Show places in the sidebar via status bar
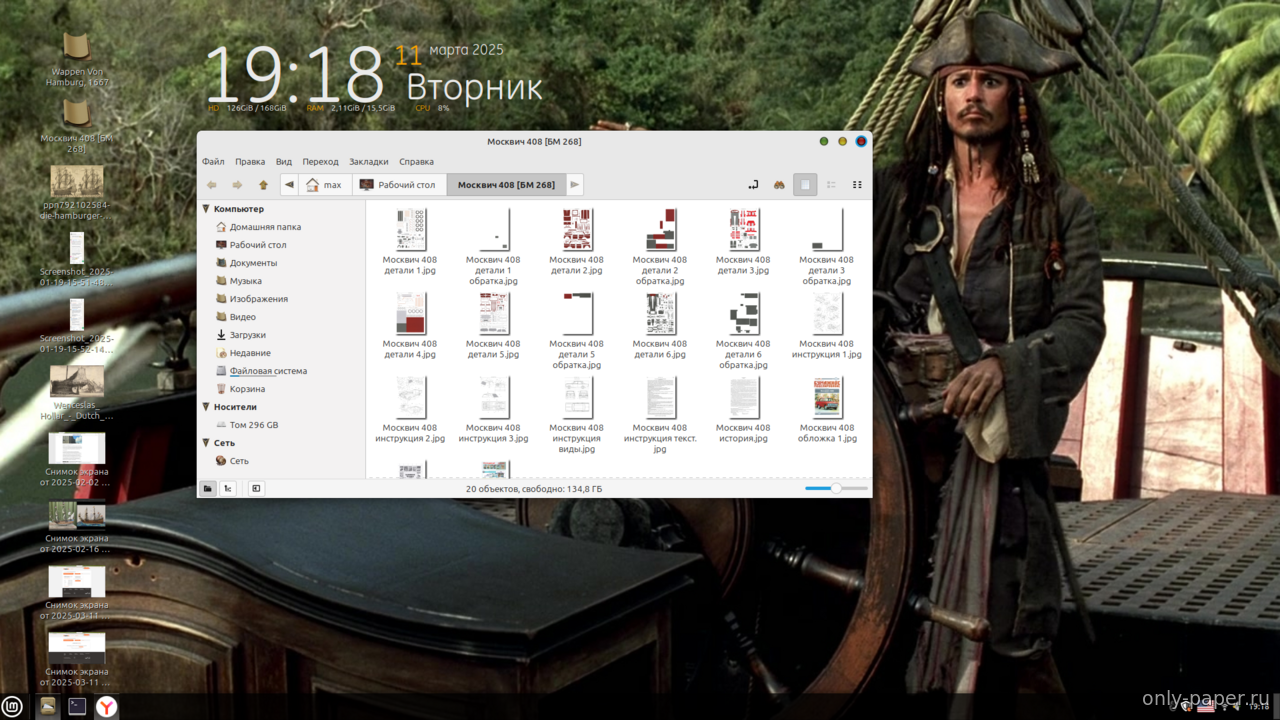Viewport: 1280px width, 720px height. pyautogui.click(x=208, y=489)
